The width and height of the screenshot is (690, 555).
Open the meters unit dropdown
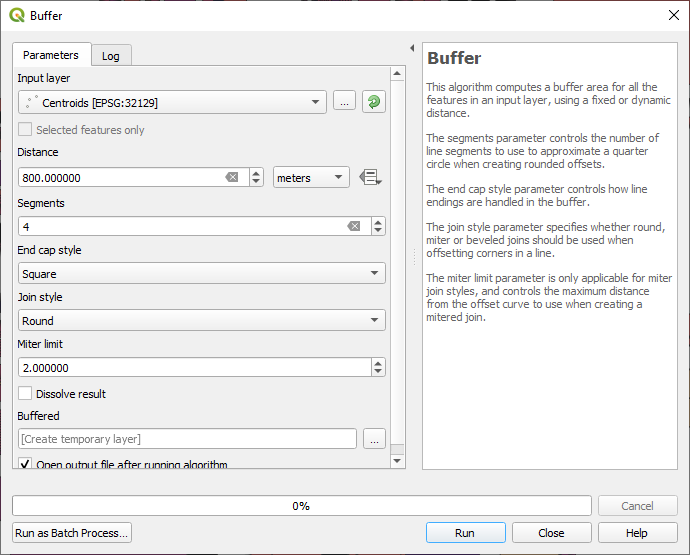coord(311,178)
